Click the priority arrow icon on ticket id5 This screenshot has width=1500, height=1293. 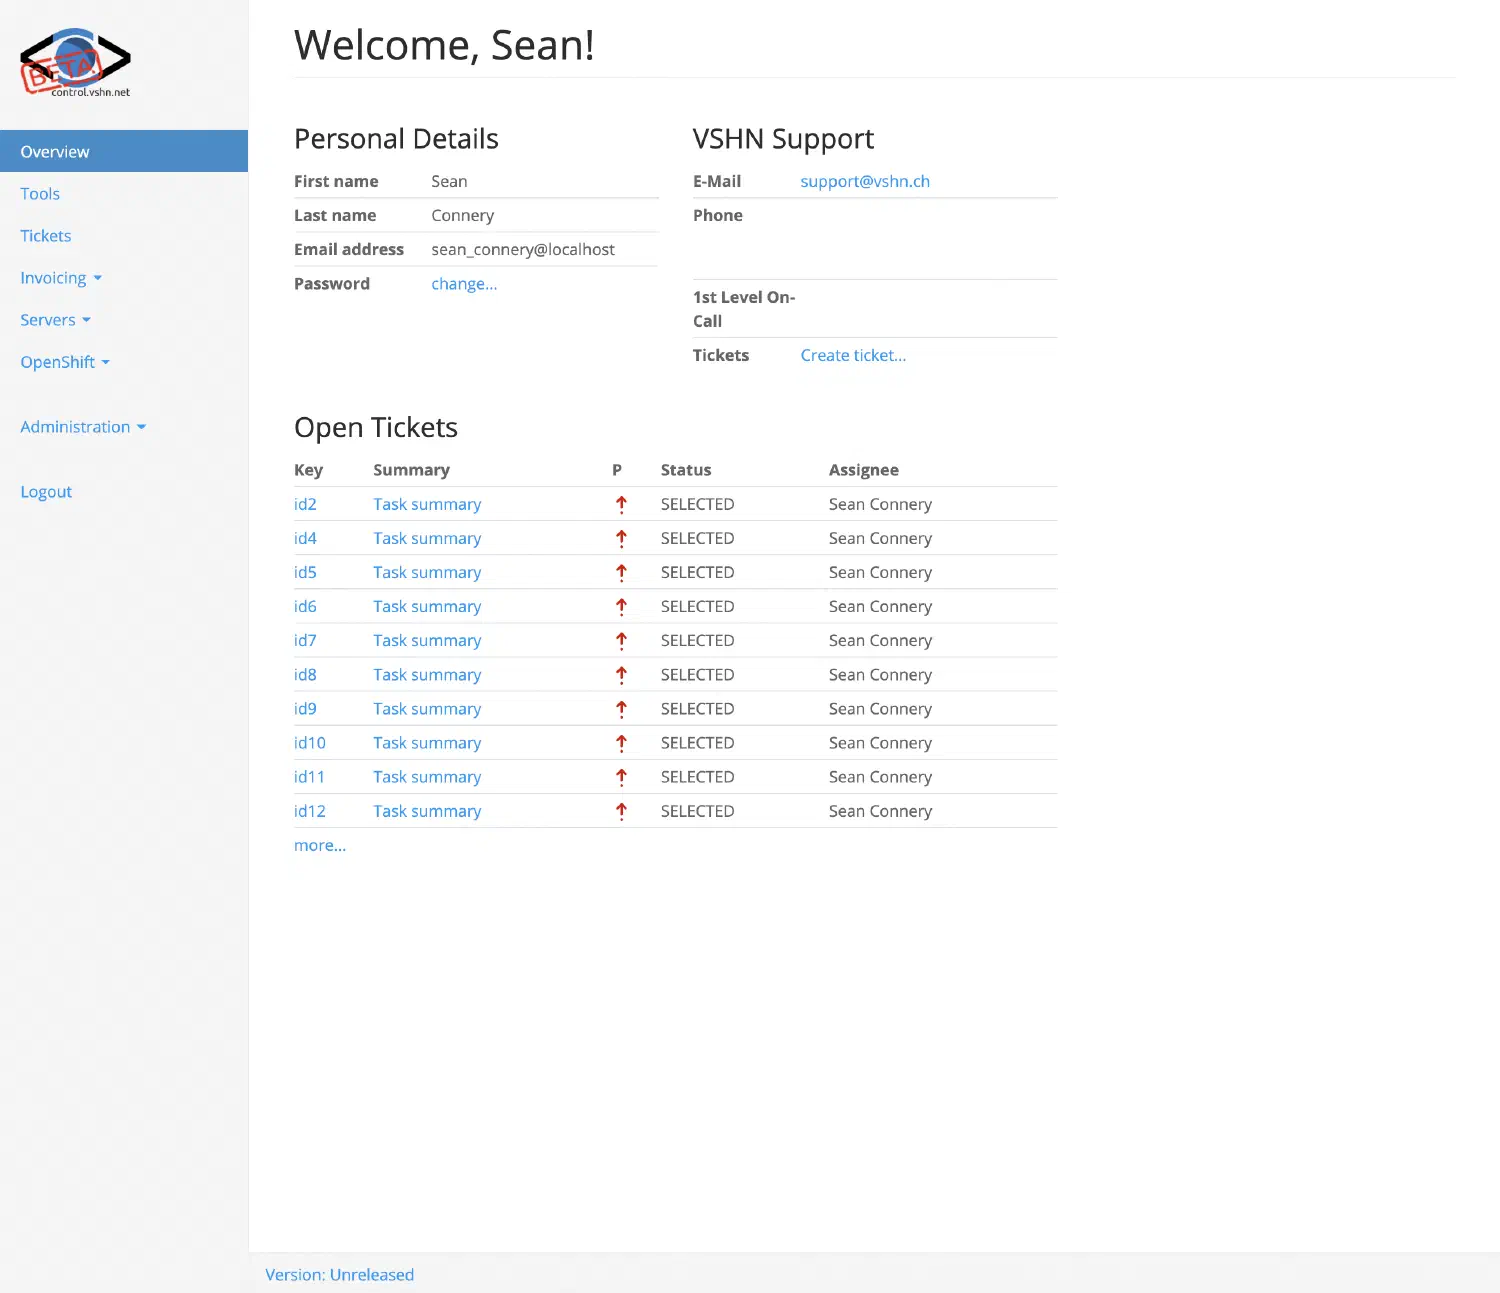pyautogui.click(x=621, y=572)
